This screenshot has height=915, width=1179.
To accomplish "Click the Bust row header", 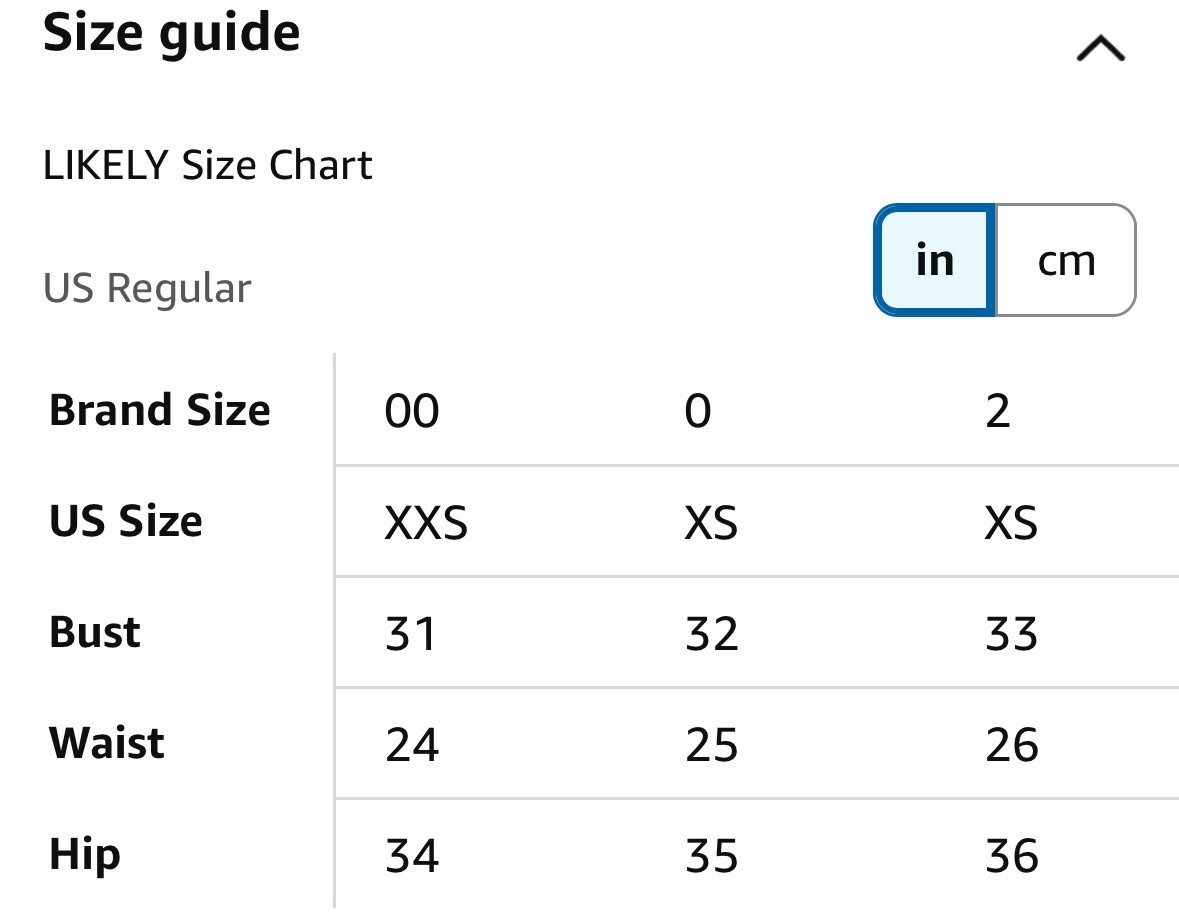I will click(x=95, y=632).
